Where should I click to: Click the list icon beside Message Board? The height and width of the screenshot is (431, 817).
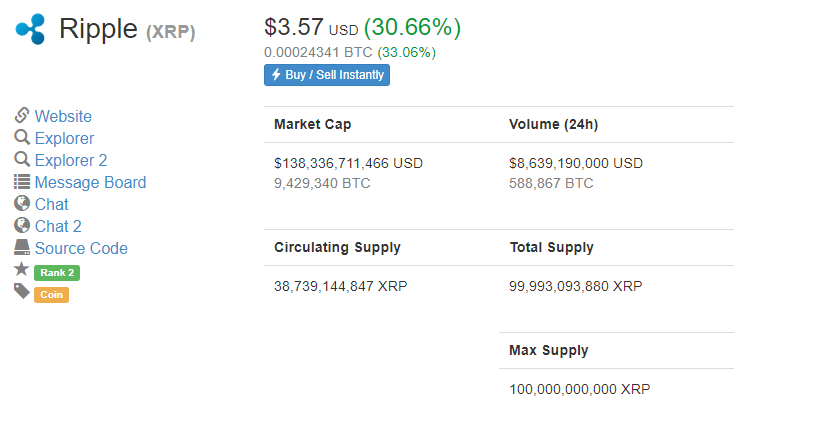pos(22,181)
